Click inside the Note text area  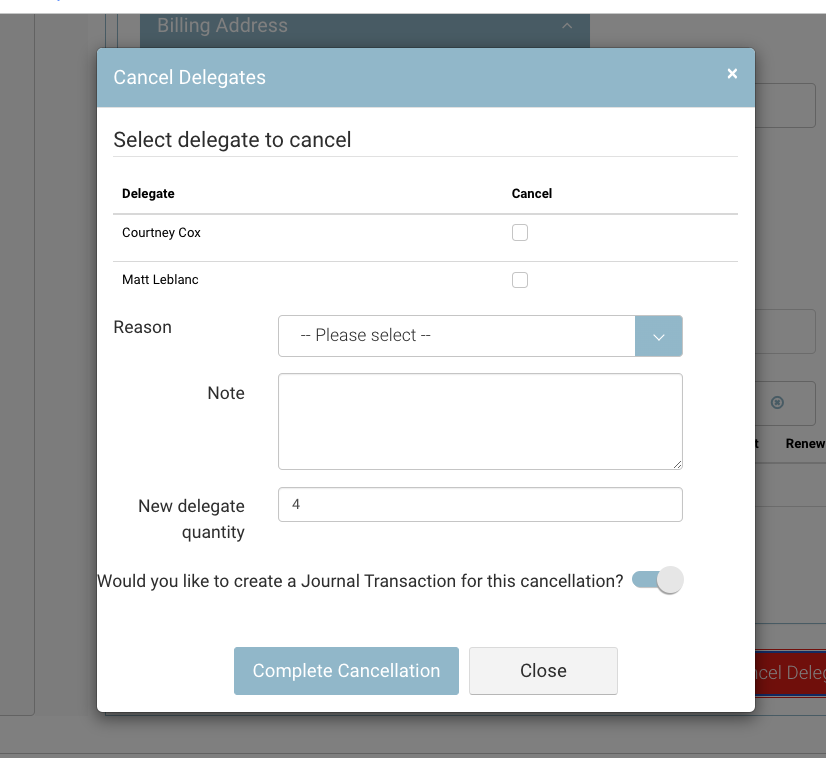point(480,421)
